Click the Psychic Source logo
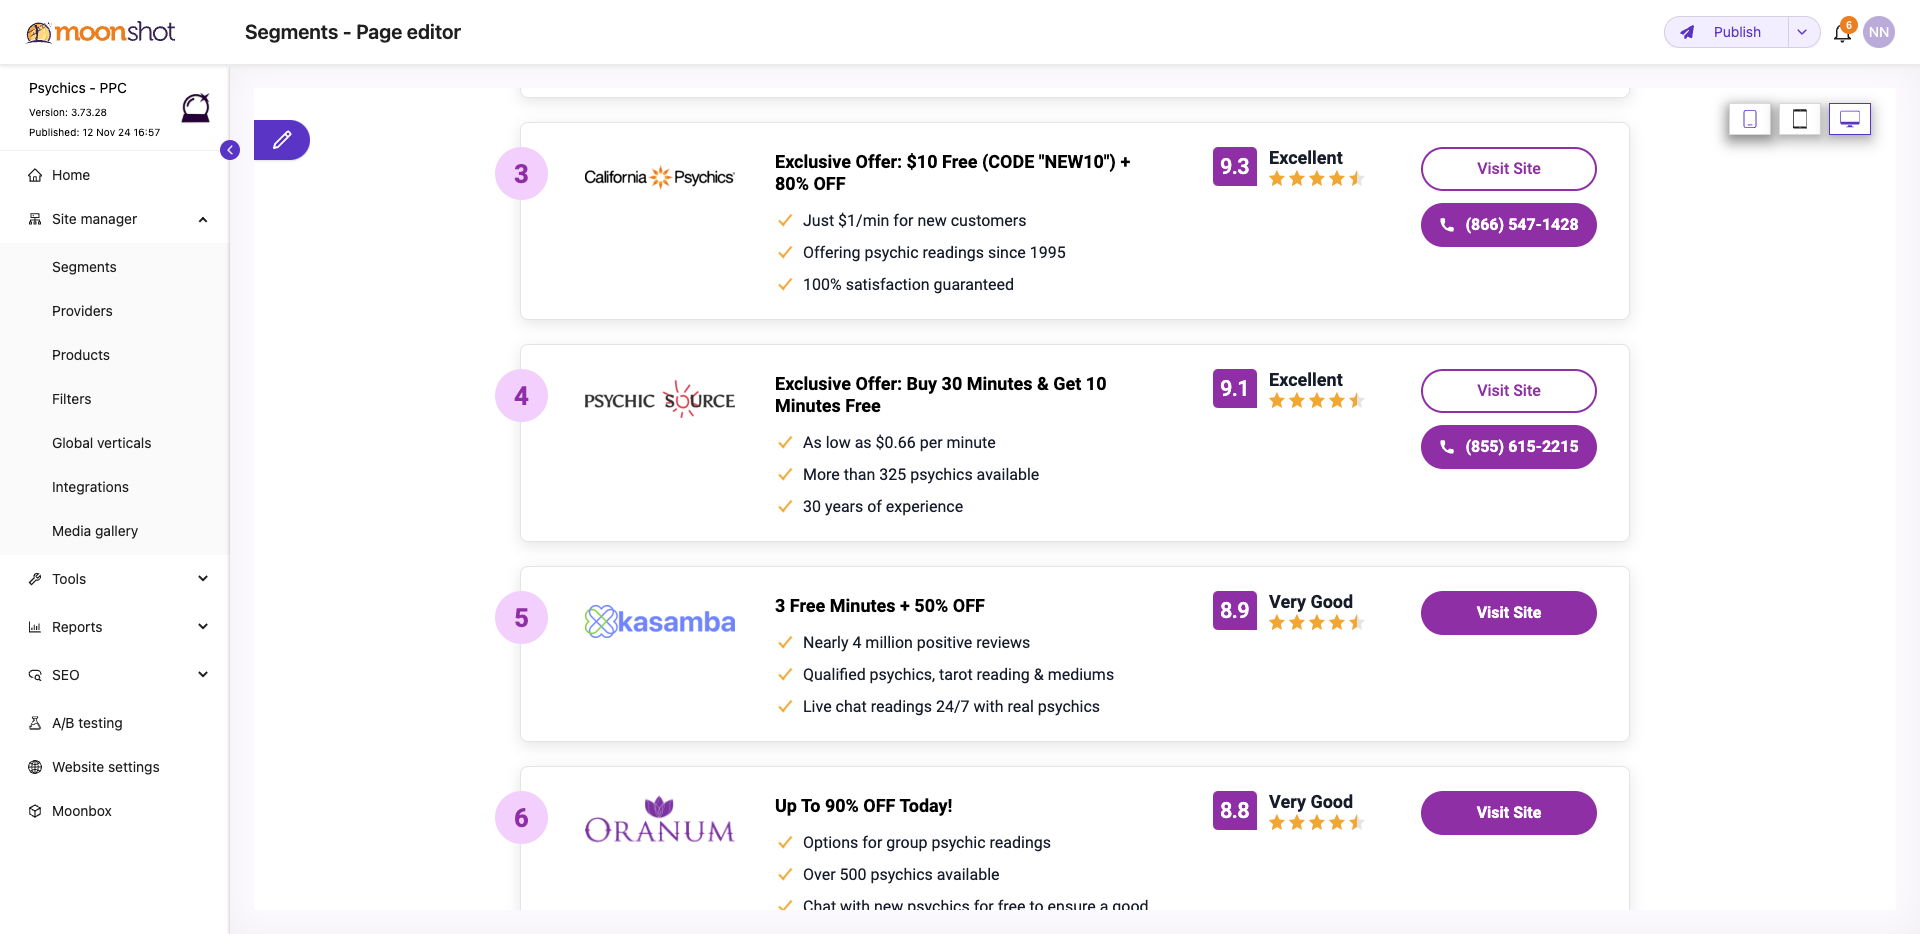This screenshot has height=934, width=1920. pyautogui.click(x=659, y=399)
